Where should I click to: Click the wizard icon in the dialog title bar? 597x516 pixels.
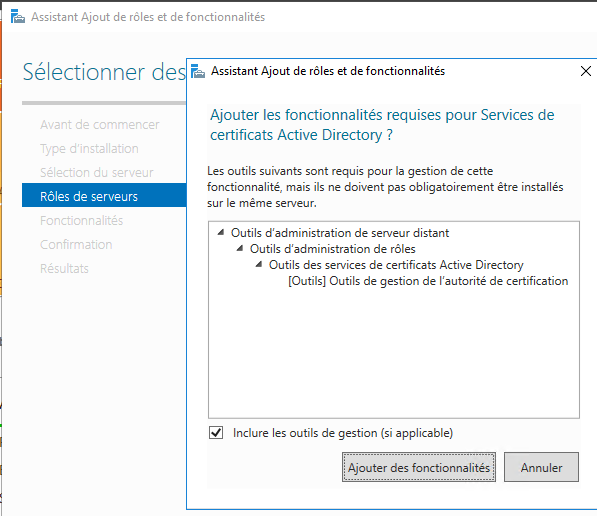tap(198, 71)
